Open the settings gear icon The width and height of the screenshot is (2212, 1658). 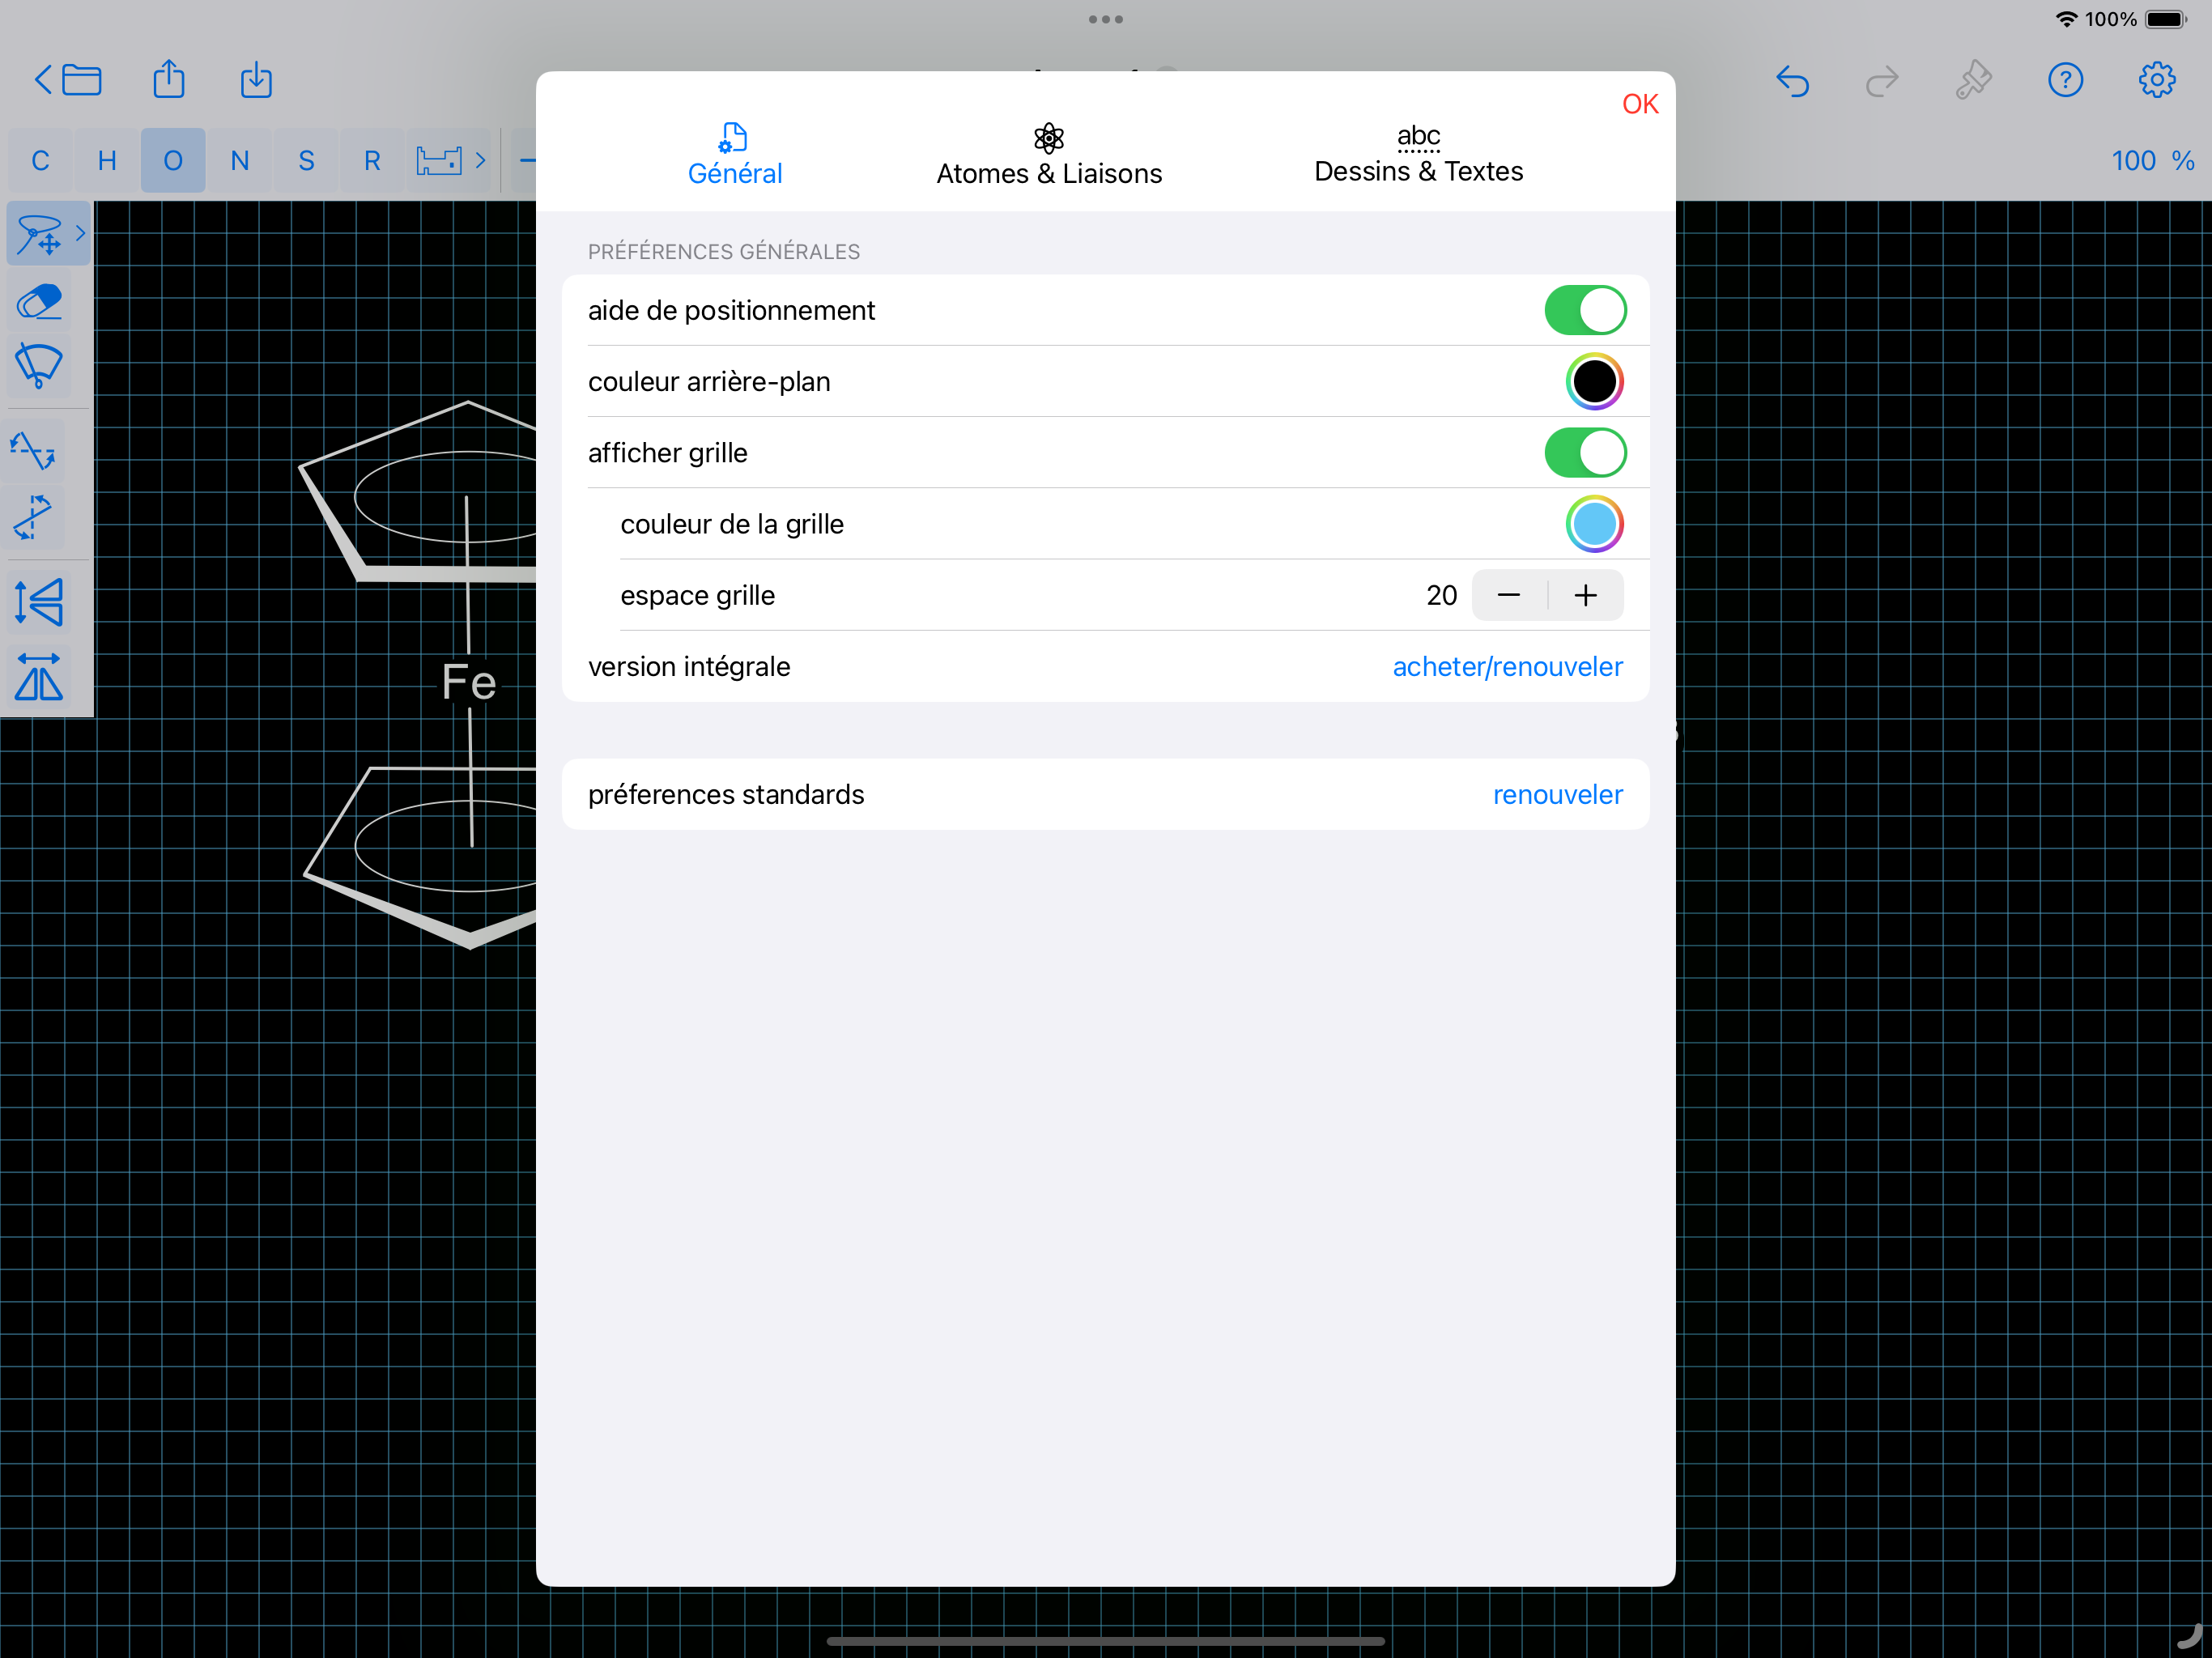2157,80
